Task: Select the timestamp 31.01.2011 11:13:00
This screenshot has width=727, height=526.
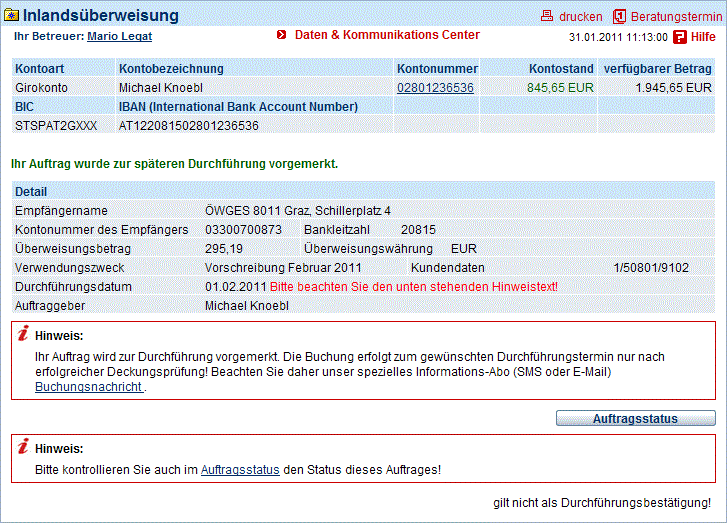Action: tap(618, 37)
